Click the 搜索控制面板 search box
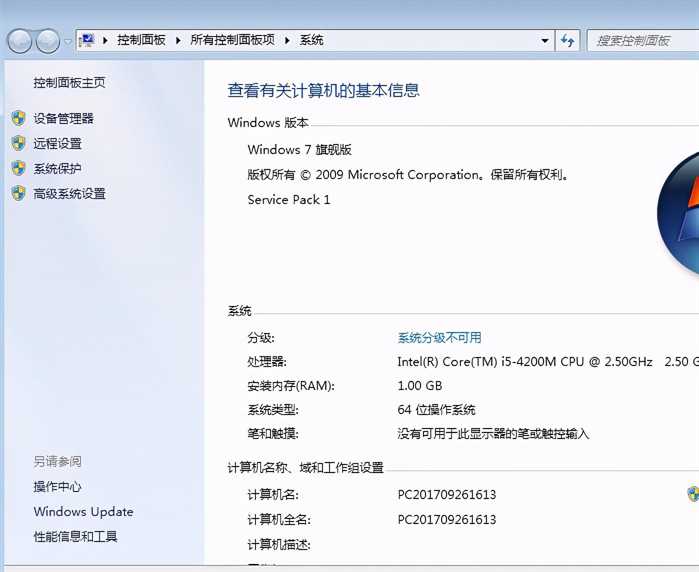The height and width of the screenshot is (572, 699). point(640,41)
